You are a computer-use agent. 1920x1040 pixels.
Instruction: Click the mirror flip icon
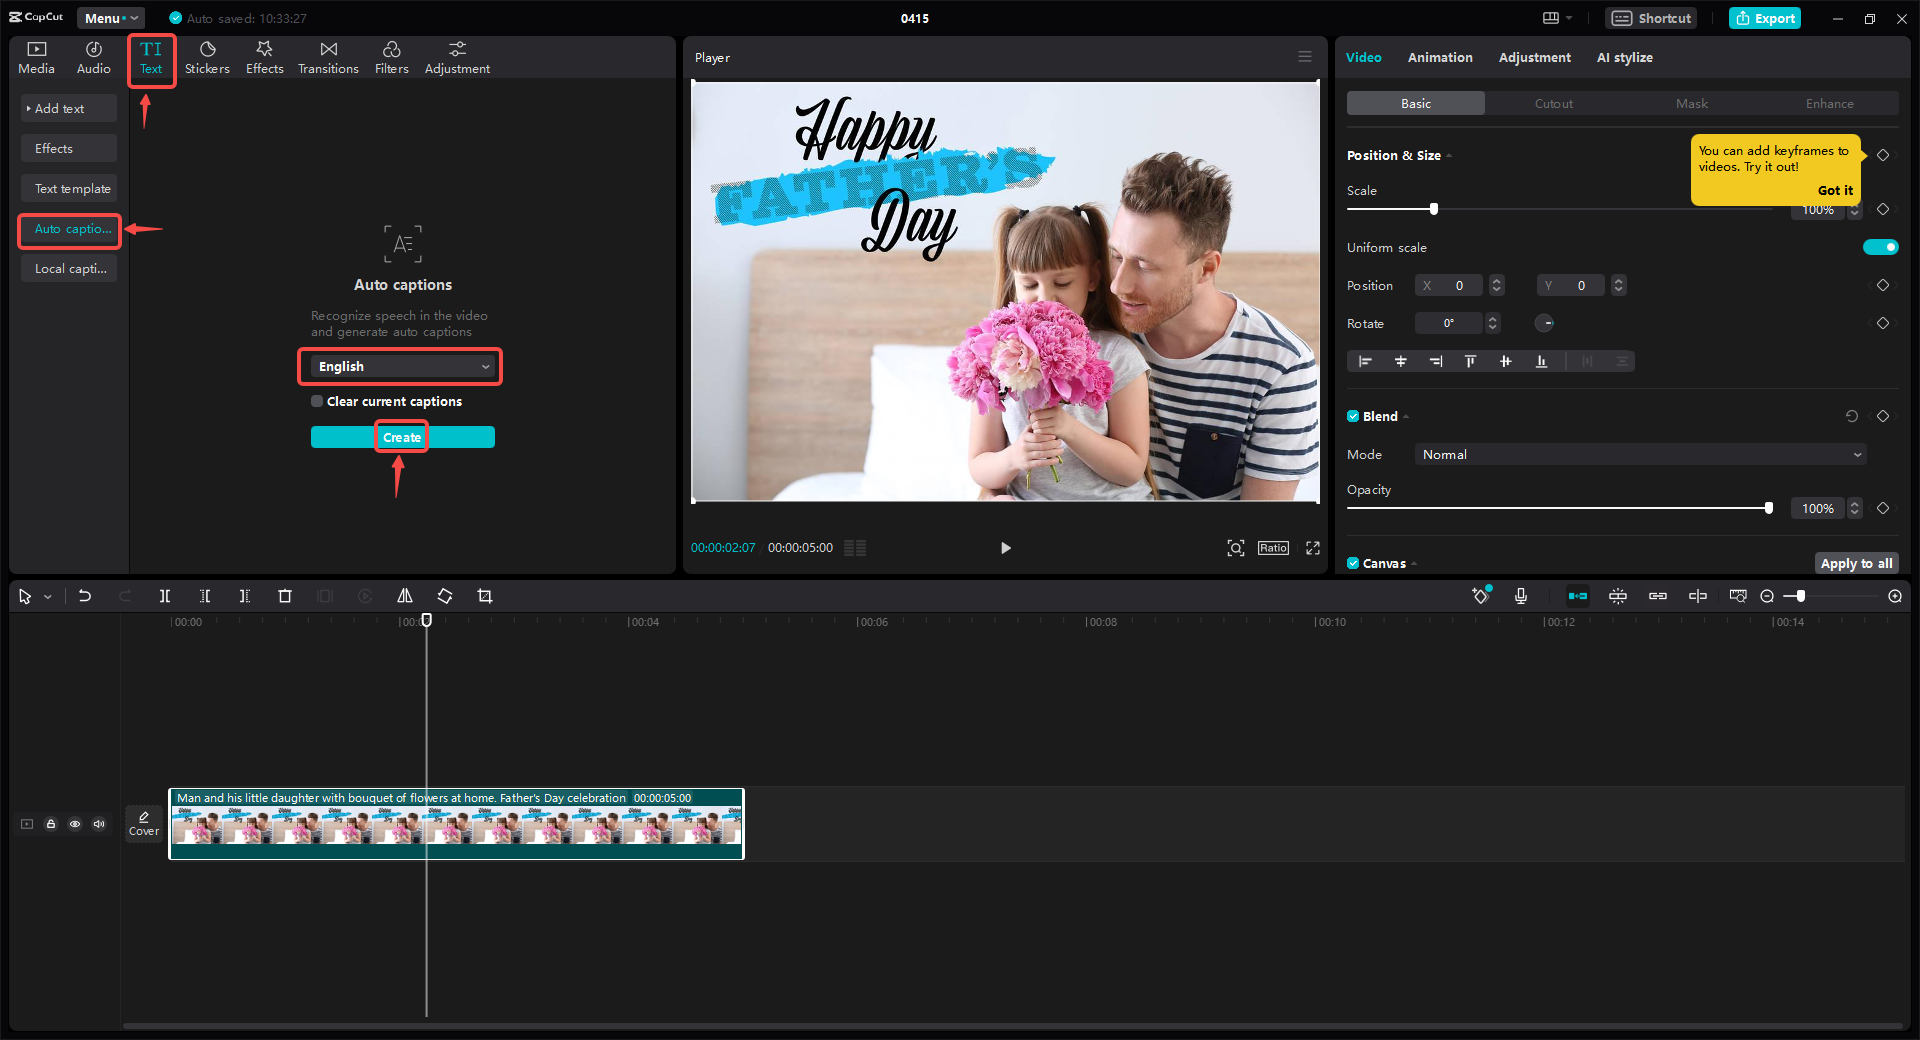click(x=405, y=596)
